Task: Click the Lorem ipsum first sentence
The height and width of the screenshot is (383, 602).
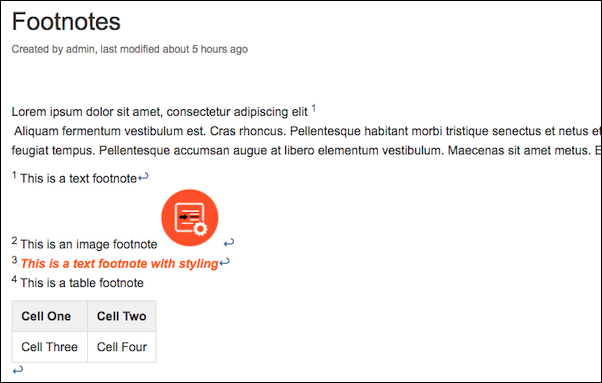Action: pyautogui.click(x=159, y=112)
